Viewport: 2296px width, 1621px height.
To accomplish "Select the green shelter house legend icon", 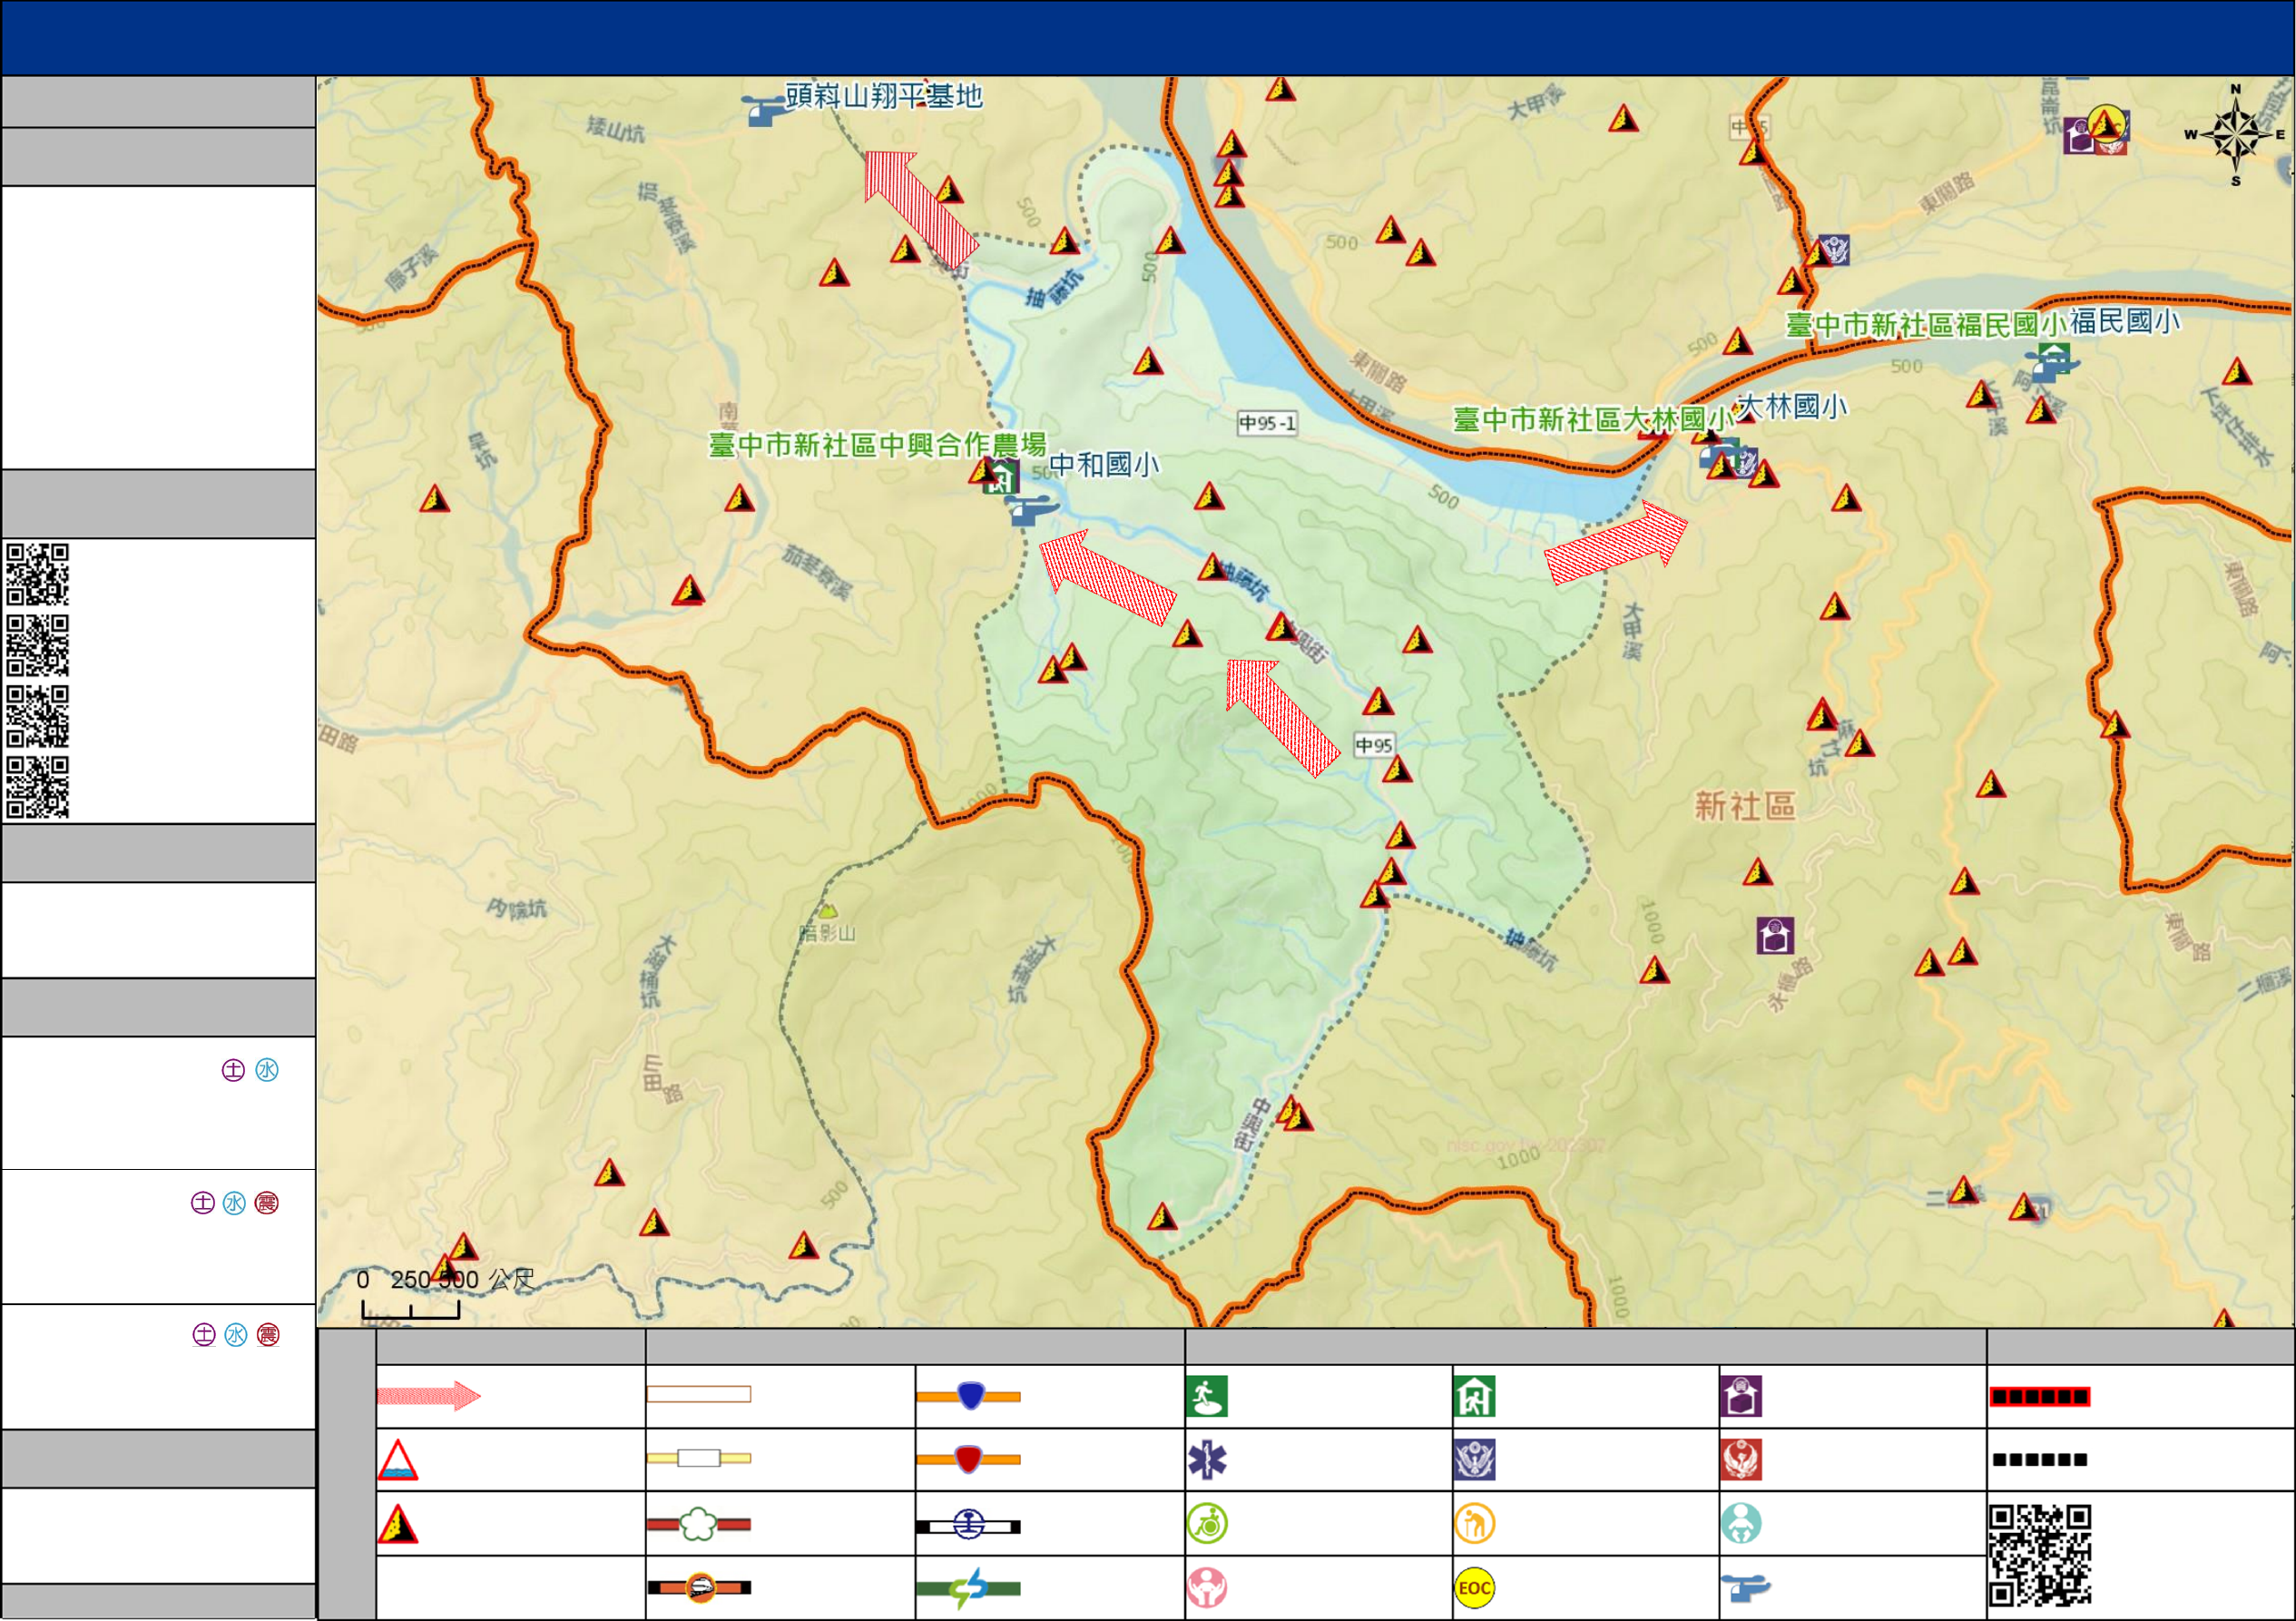I will 1475,1397.
